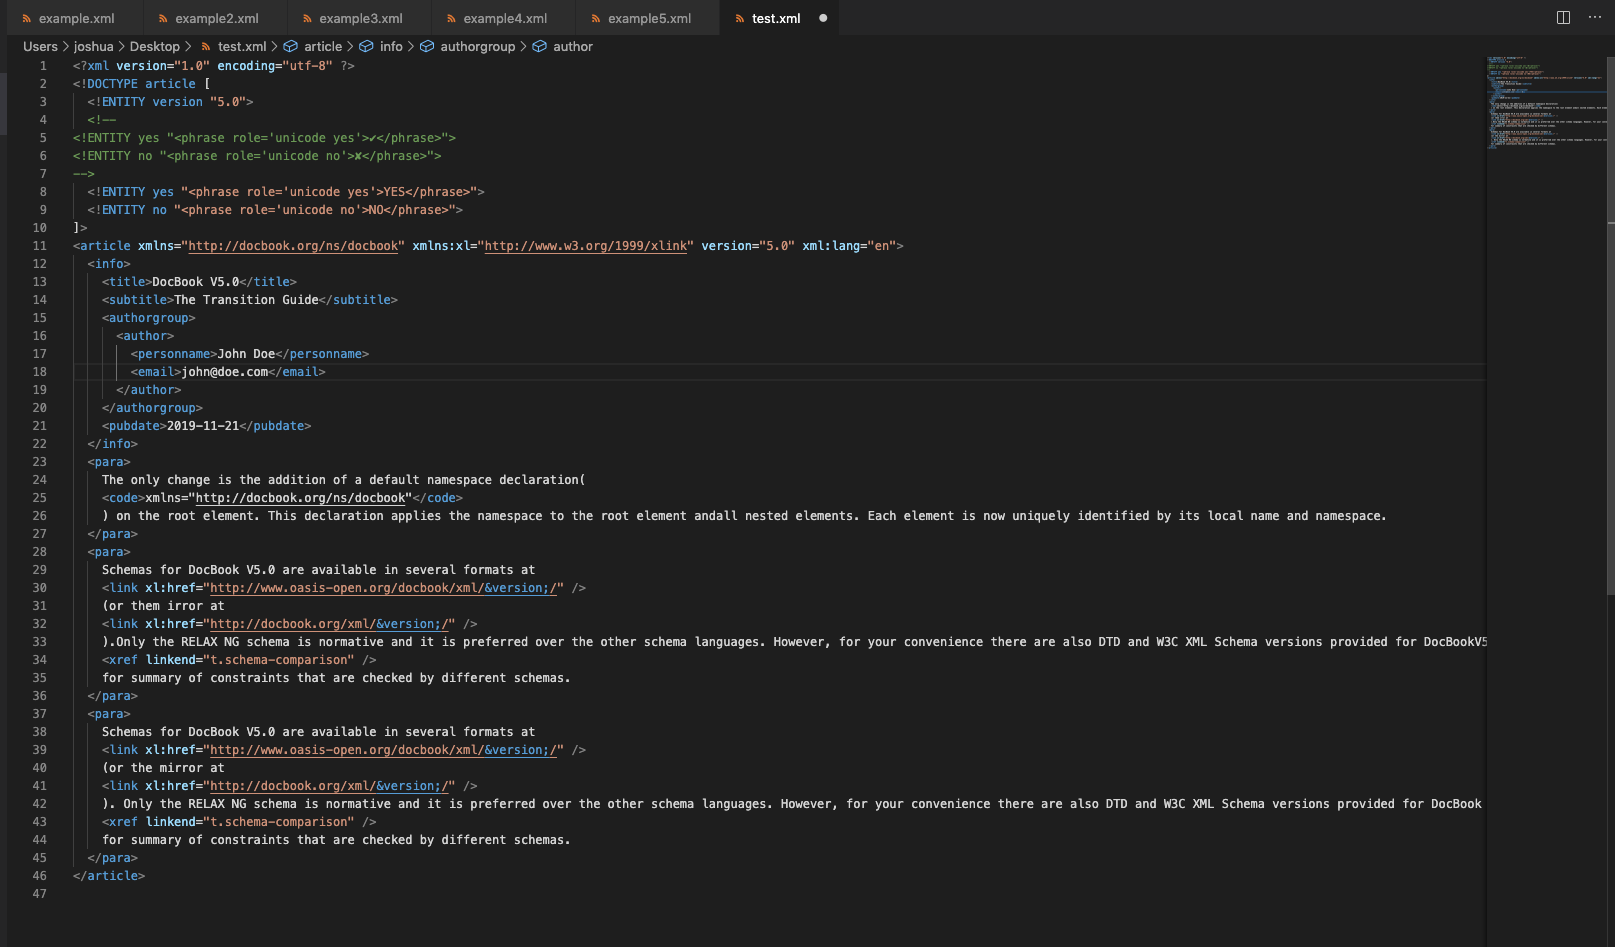Select the author element icon in breadcrumb
Image resolution: width=1615 pixels, height=947 pixels.
(x=538, y=46)
